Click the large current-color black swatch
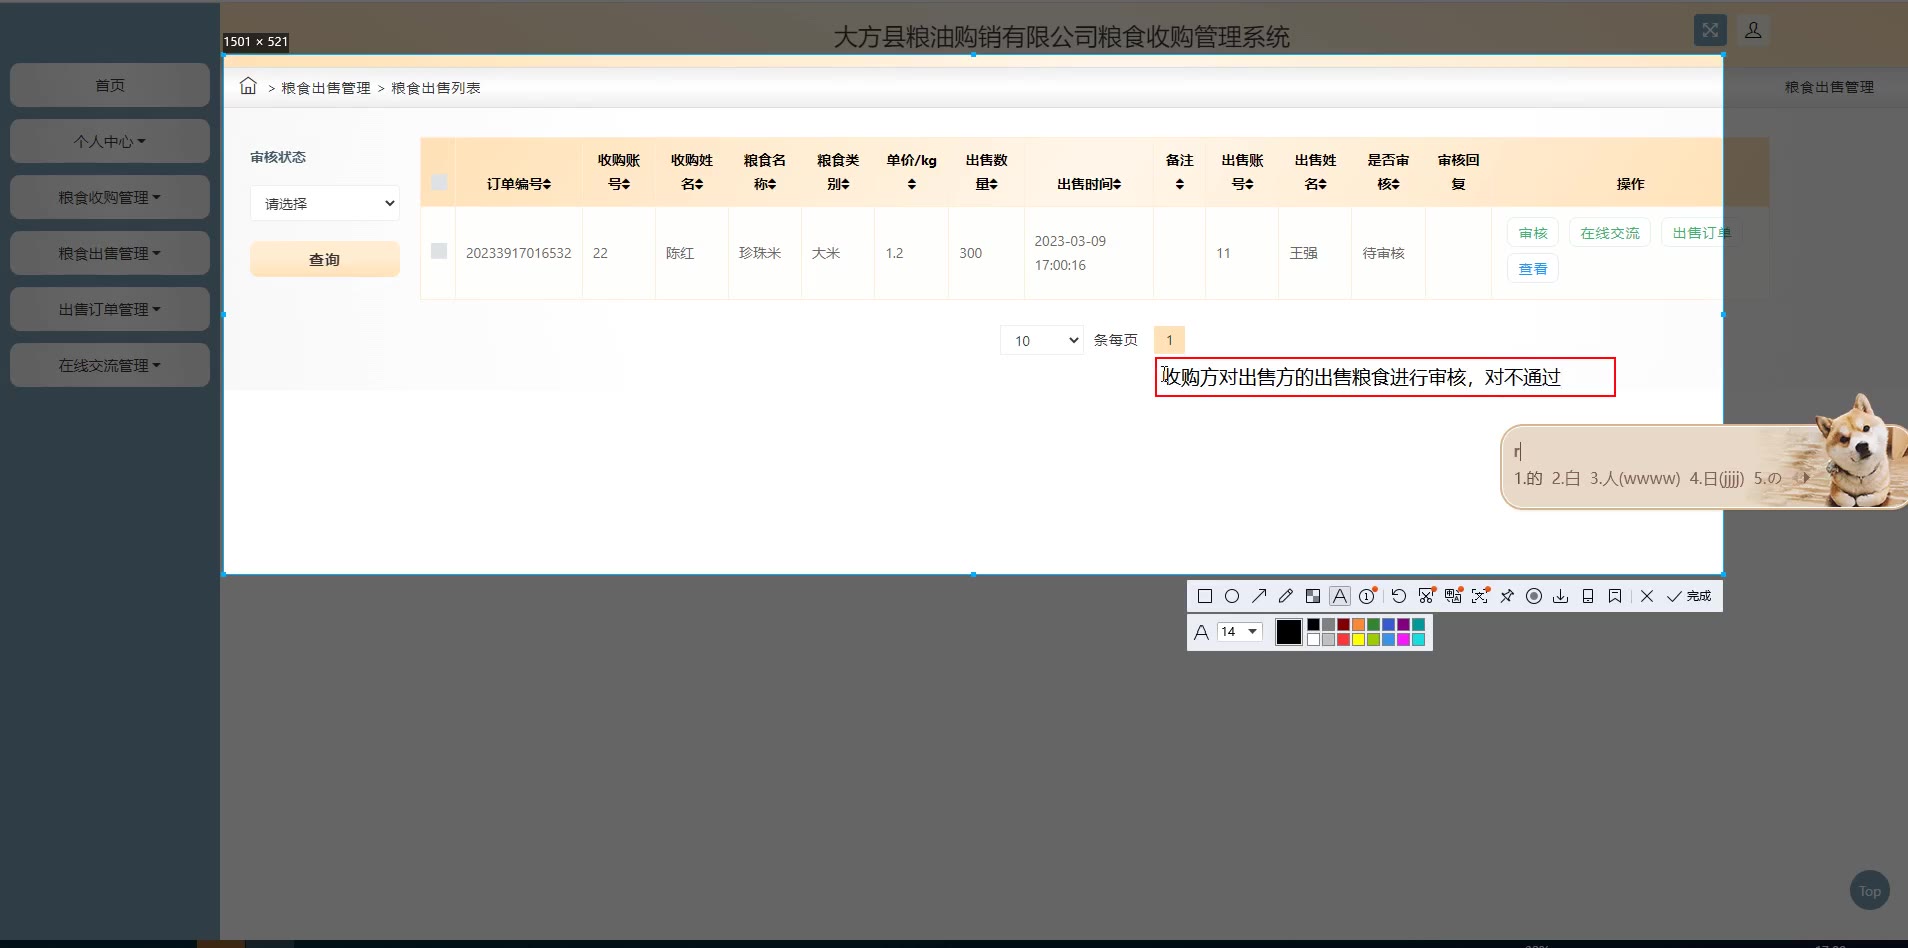This screenshot has width=1908, height=948. click(1289, 632)
